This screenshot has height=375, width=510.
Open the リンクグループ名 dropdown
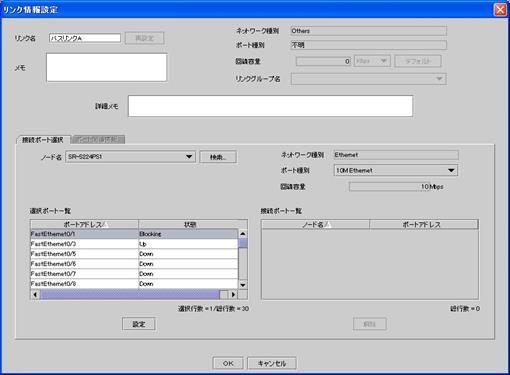point(368,79)
